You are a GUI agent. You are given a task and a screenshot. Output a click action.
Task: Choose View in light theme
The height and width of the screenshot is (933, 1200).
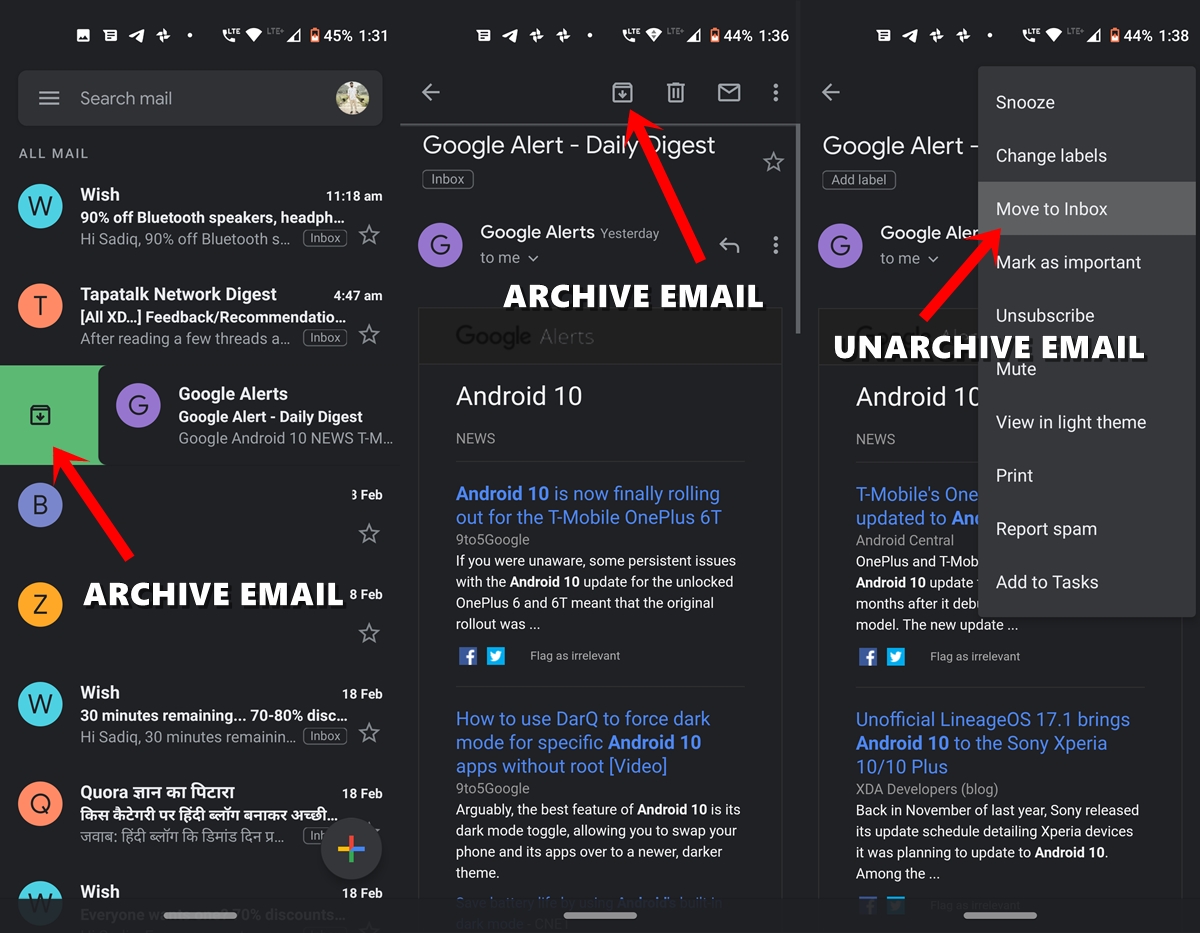(1087, 422)
